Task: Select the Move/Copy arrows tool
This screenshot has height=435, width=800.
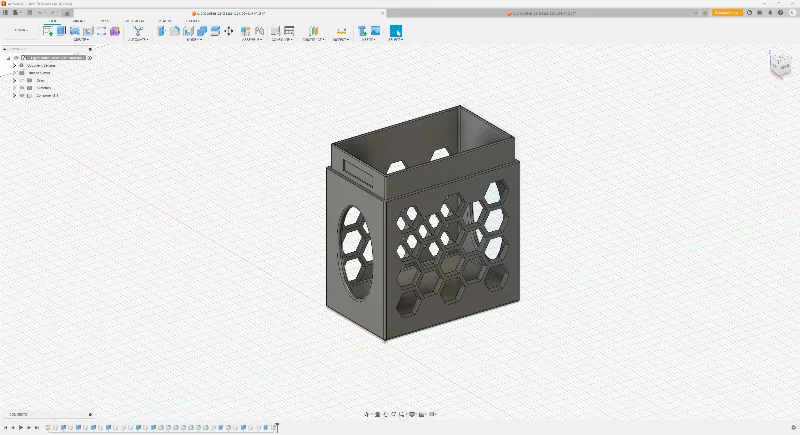Action: [x=229, y=31]
